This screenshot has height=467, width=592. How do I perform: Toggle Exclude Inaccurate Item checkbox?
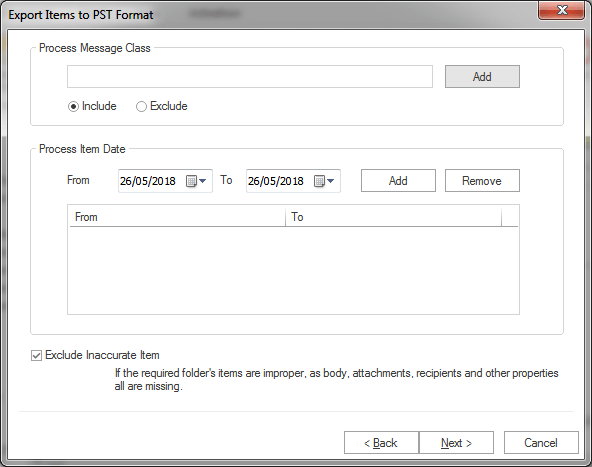pos(36,355)
